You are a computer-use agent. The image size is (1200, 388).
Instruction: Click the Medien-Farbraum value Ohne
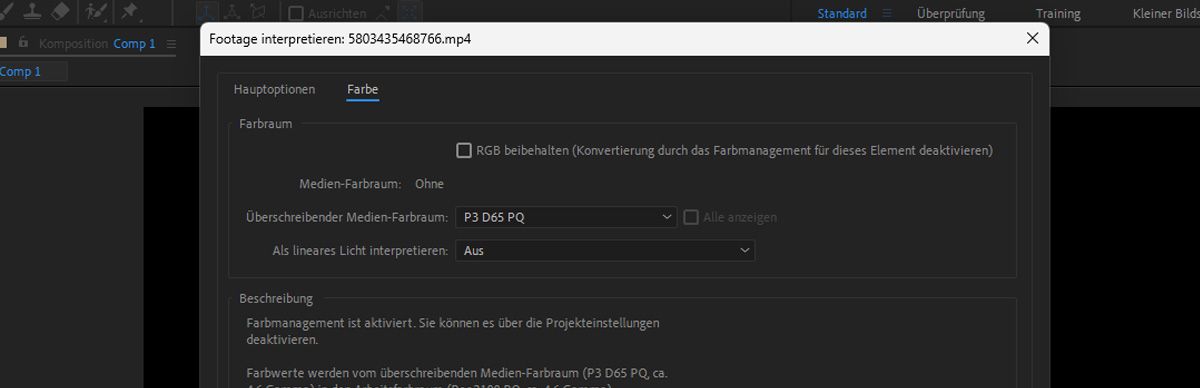tap(429, 184)
